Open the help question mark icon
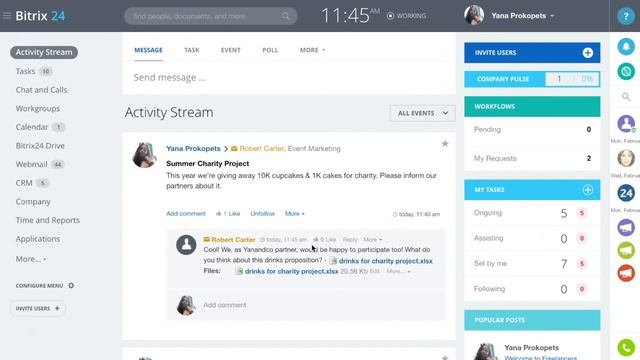 (626, 16)
